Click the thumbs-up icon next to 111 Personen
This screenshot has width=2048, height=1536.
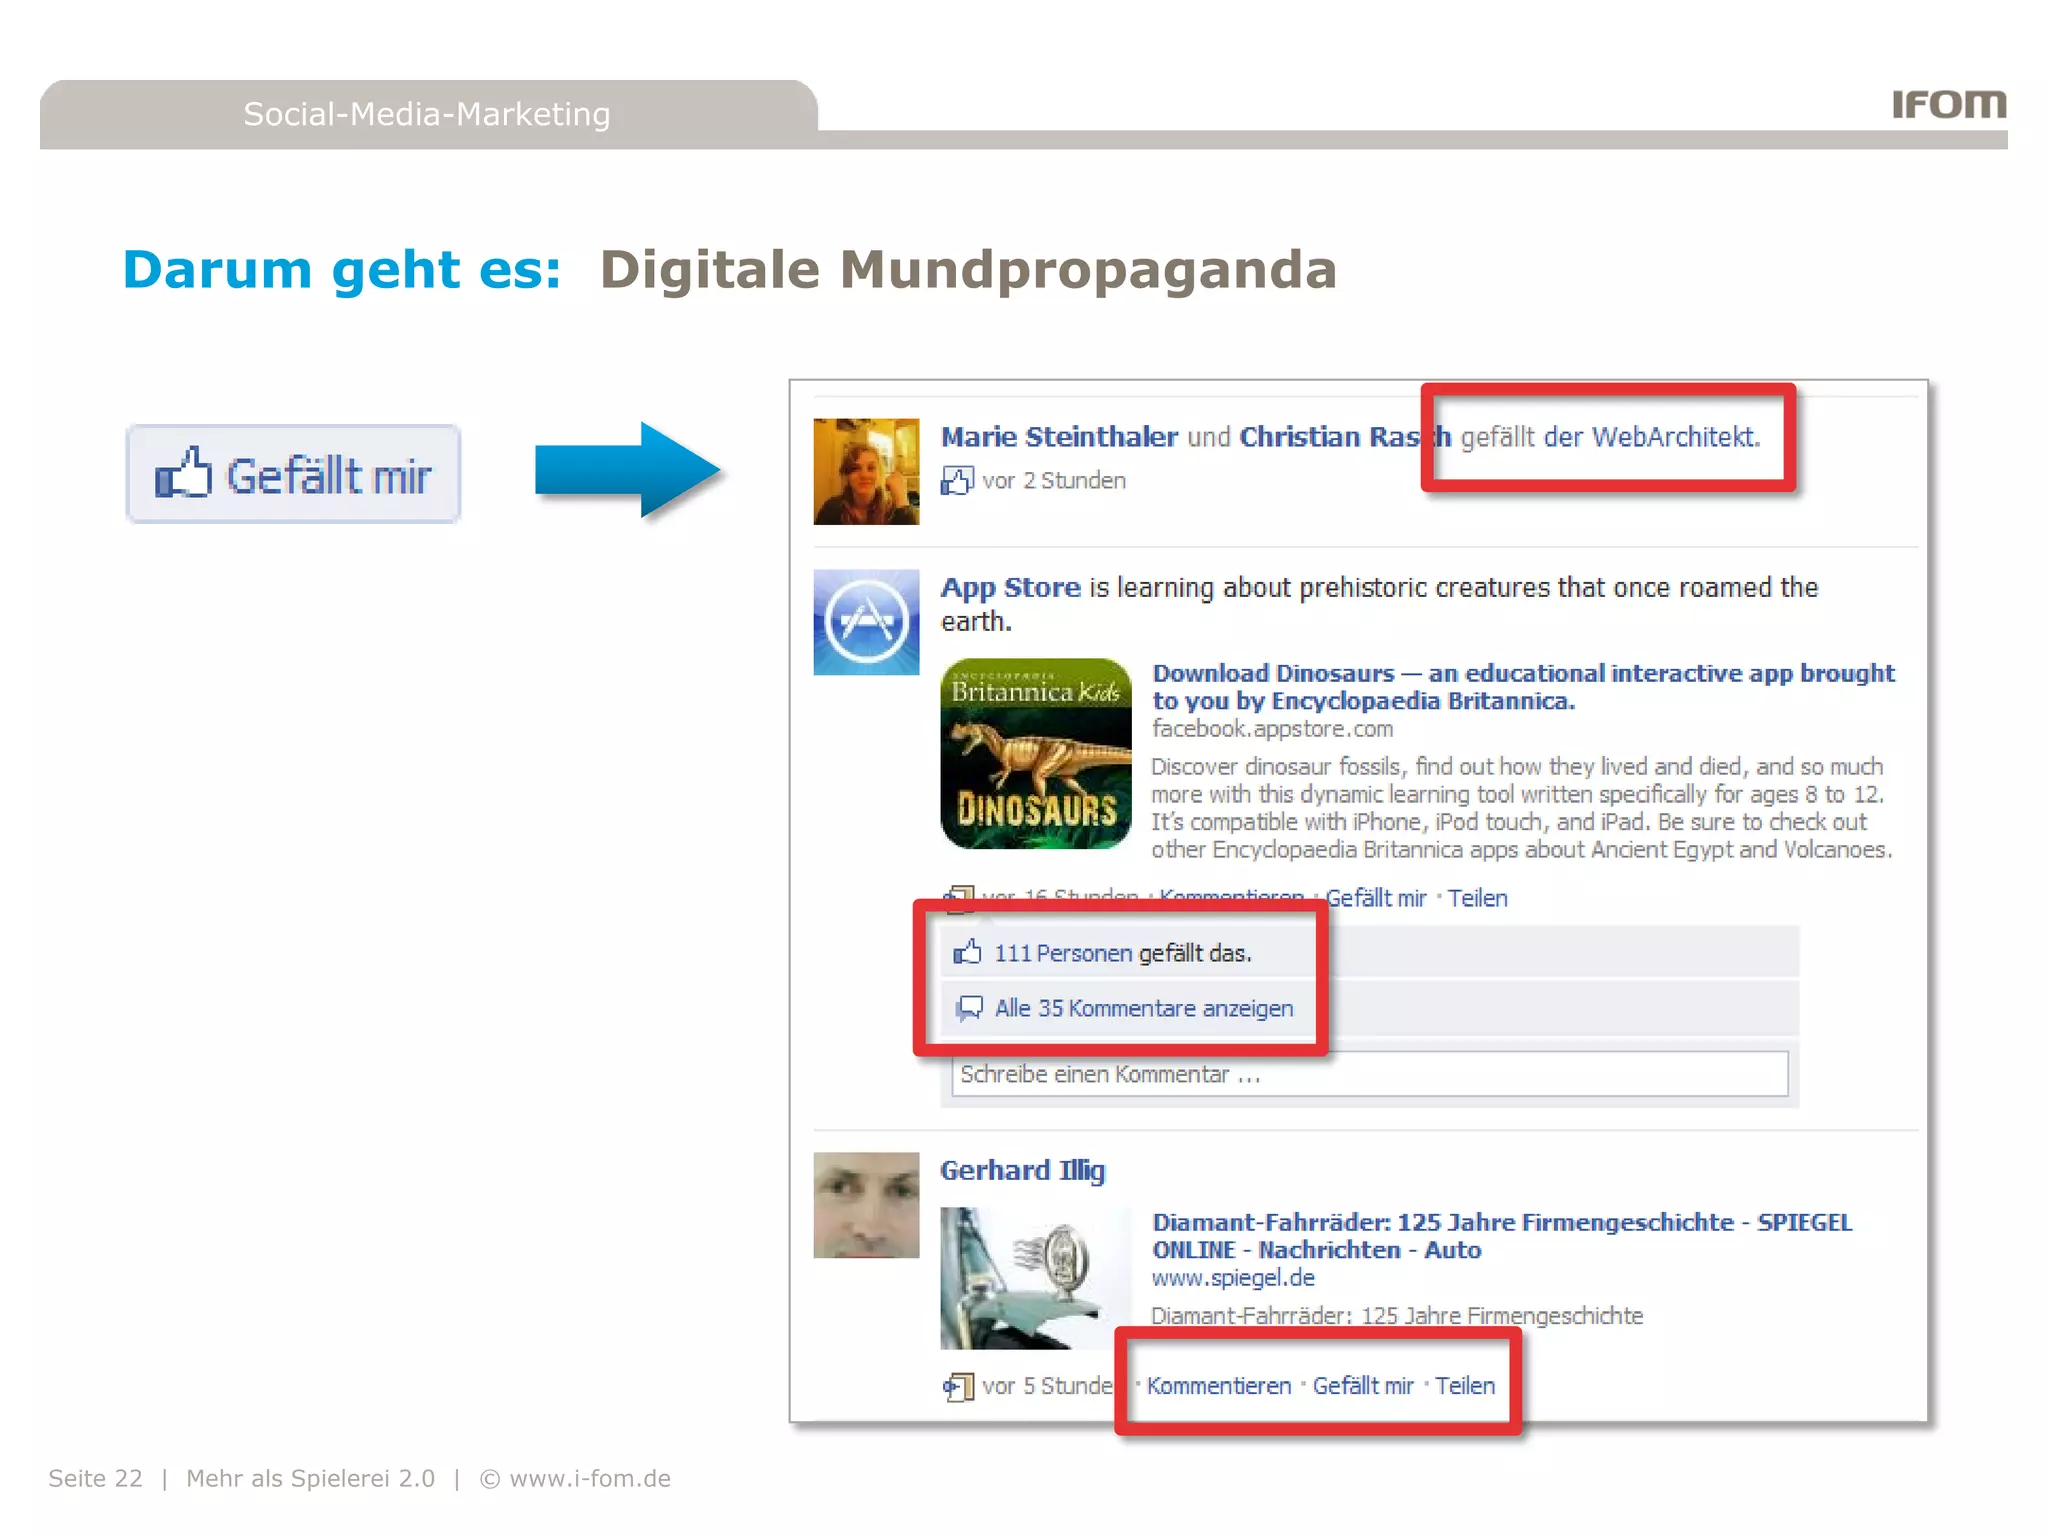[967, 952]
